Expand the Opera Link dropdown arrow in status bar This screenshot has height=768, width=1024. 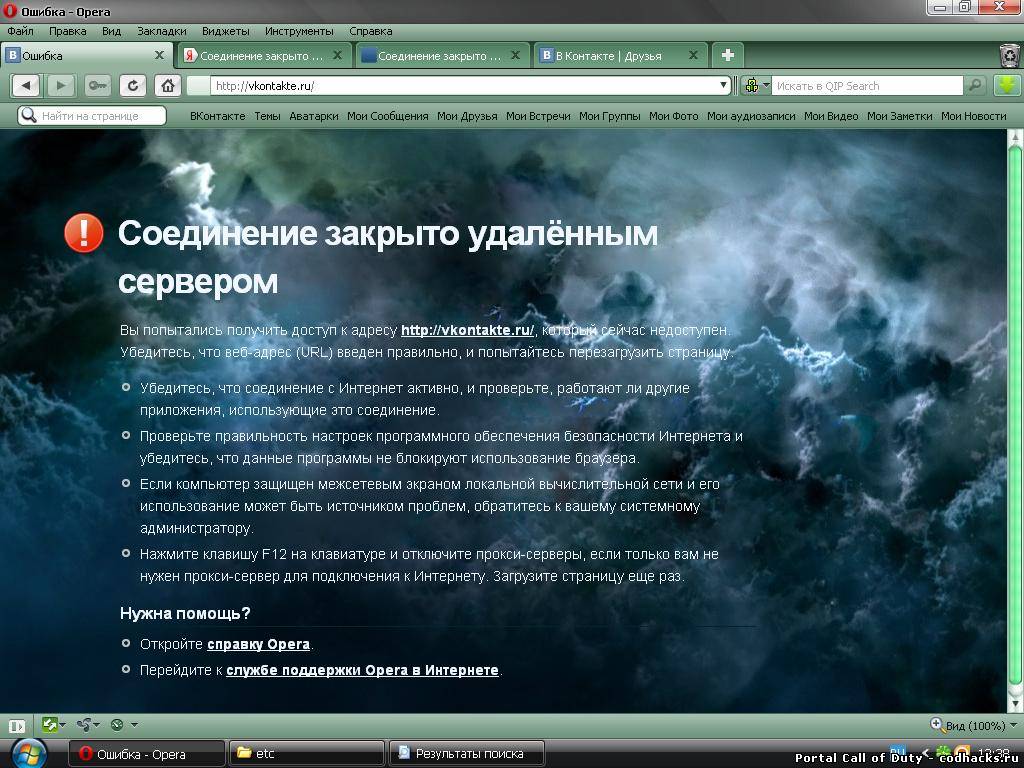pos(63,725)
